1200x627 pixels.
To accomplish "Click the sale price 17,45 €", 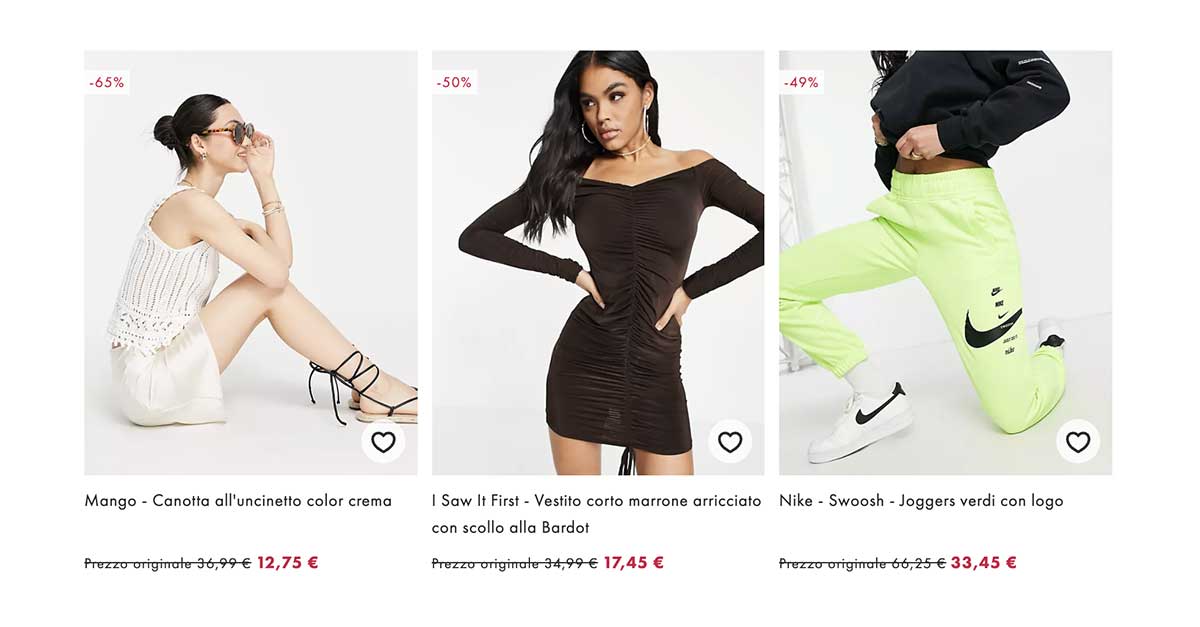I will click(634, 562).
